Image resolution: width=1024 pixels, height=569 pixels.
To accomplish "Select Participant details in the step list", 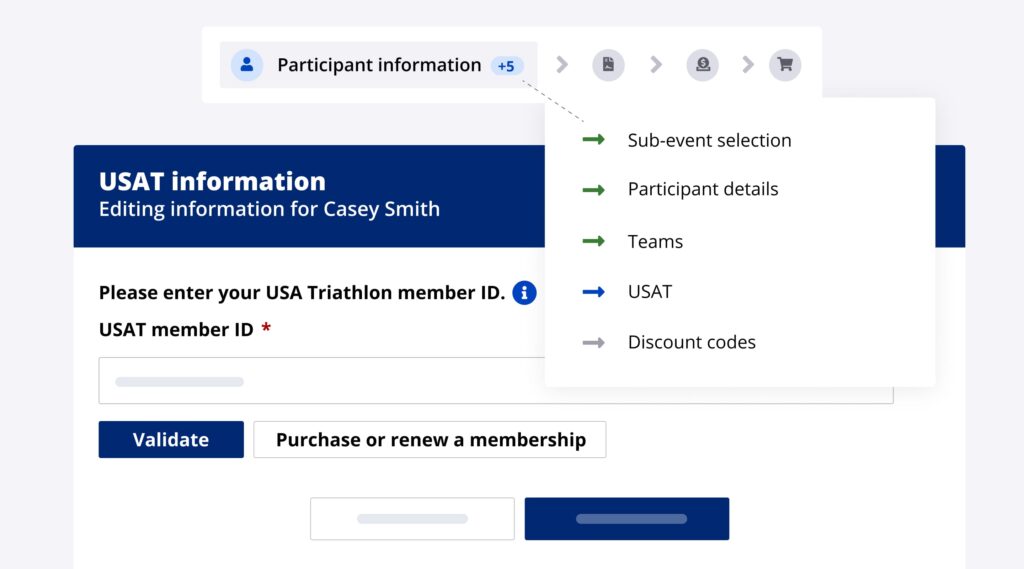I will coord(702,189).
